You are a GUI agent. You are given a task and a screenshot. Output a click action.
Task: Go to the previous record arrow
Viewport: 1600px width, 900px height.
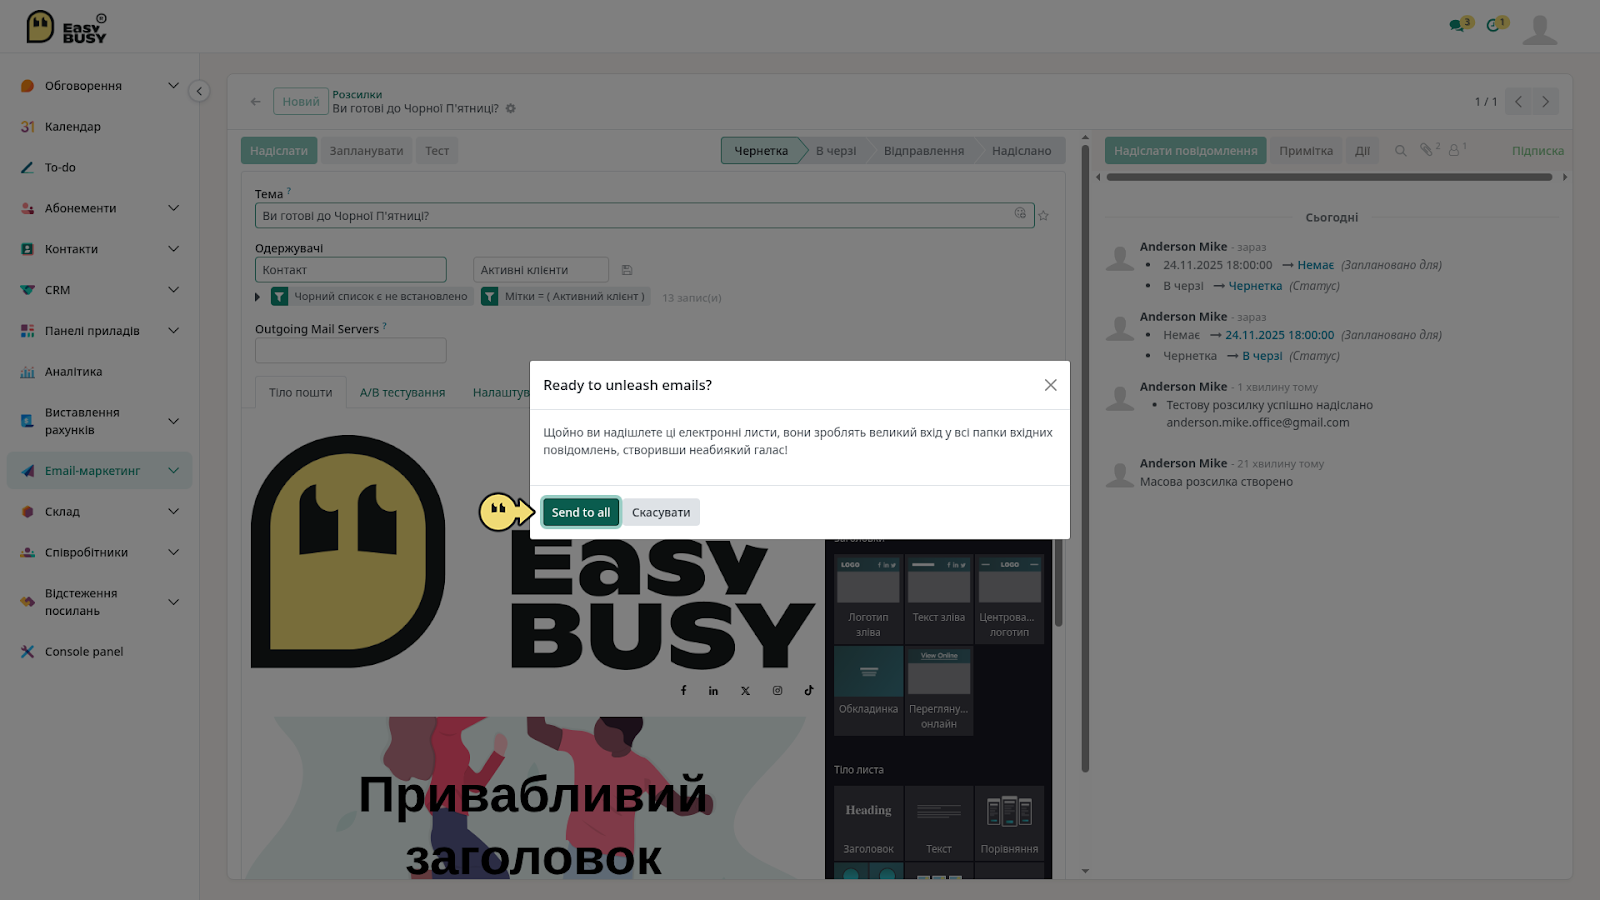pyautogui.click(x=1518, y=102)
